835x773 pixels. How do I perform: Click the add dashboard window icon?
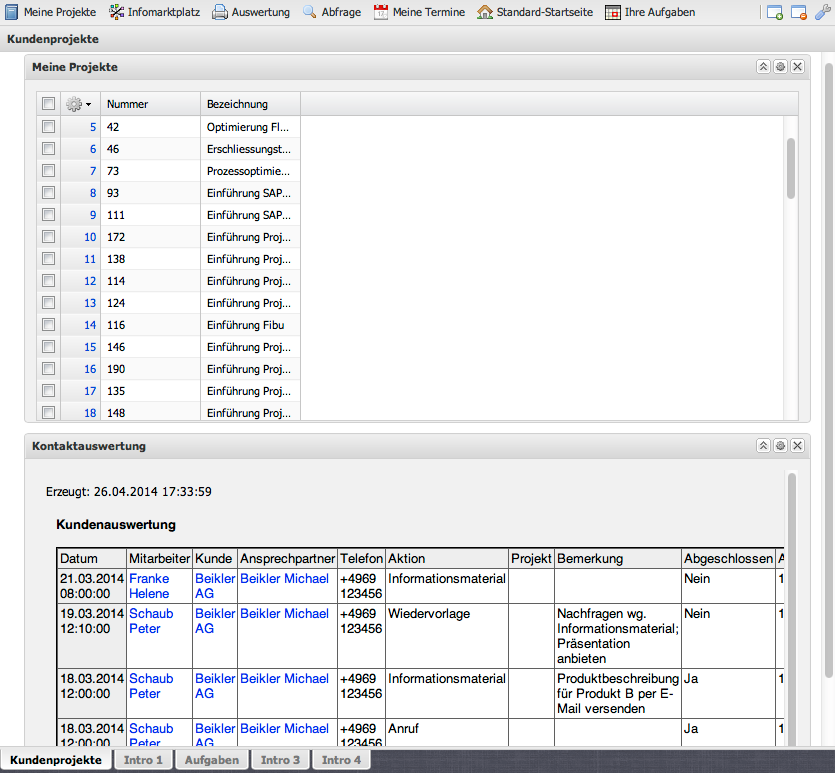pos(775,12)
